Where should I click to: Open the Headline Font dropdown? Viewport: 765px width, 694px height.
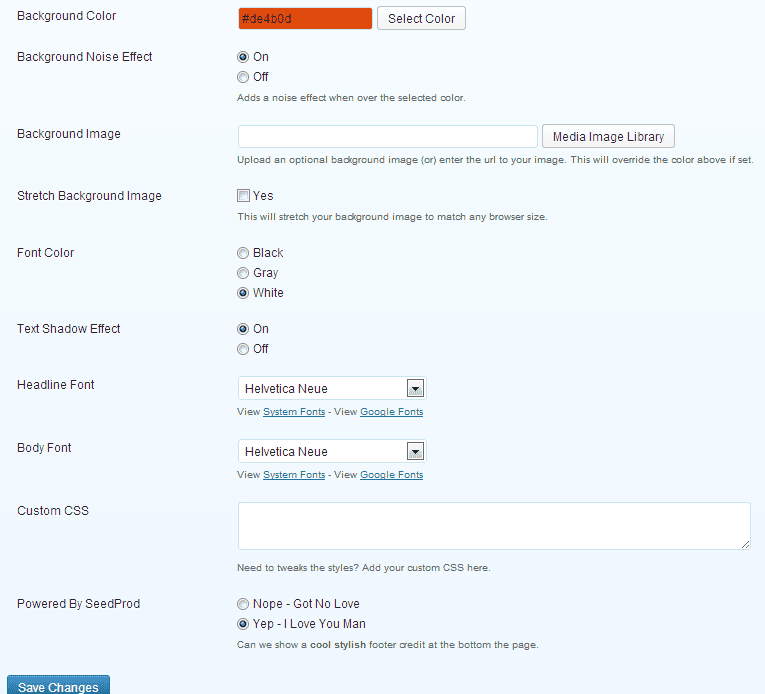(332, 388)
